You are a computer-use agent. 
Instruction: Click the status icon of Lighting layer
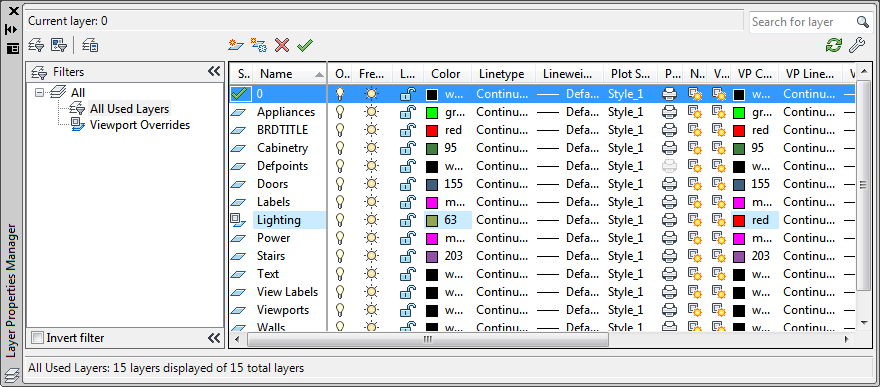click(239, 220)
